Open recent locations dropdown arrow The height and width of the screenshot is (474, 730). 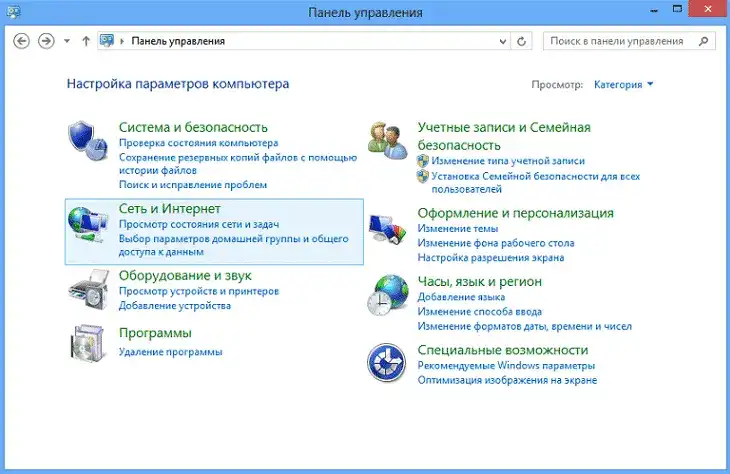[67, 41]
